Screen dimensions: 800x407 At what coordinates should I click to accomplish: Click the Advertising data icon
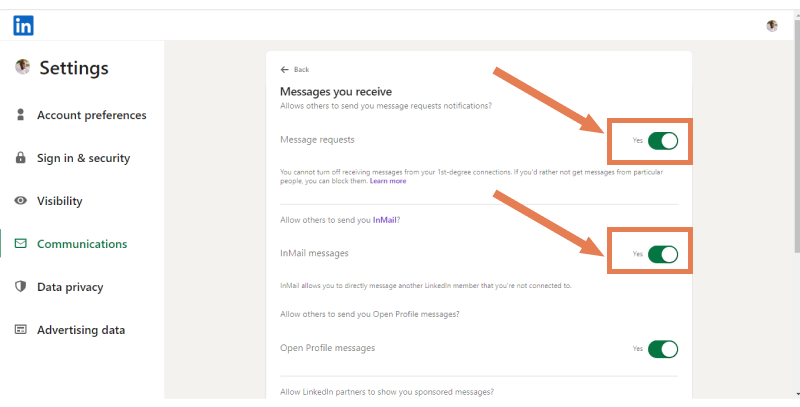tap(20, 329)
